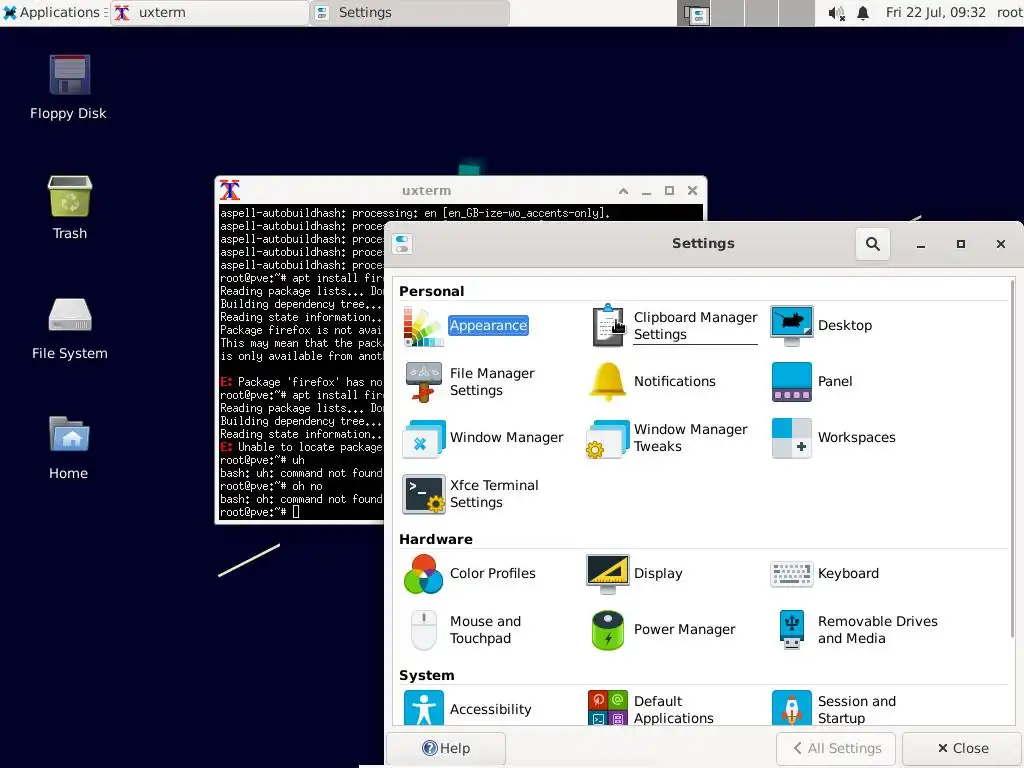1024x768 pixels.
Task: Click the second workspace in the switcher
Action: 728,13
